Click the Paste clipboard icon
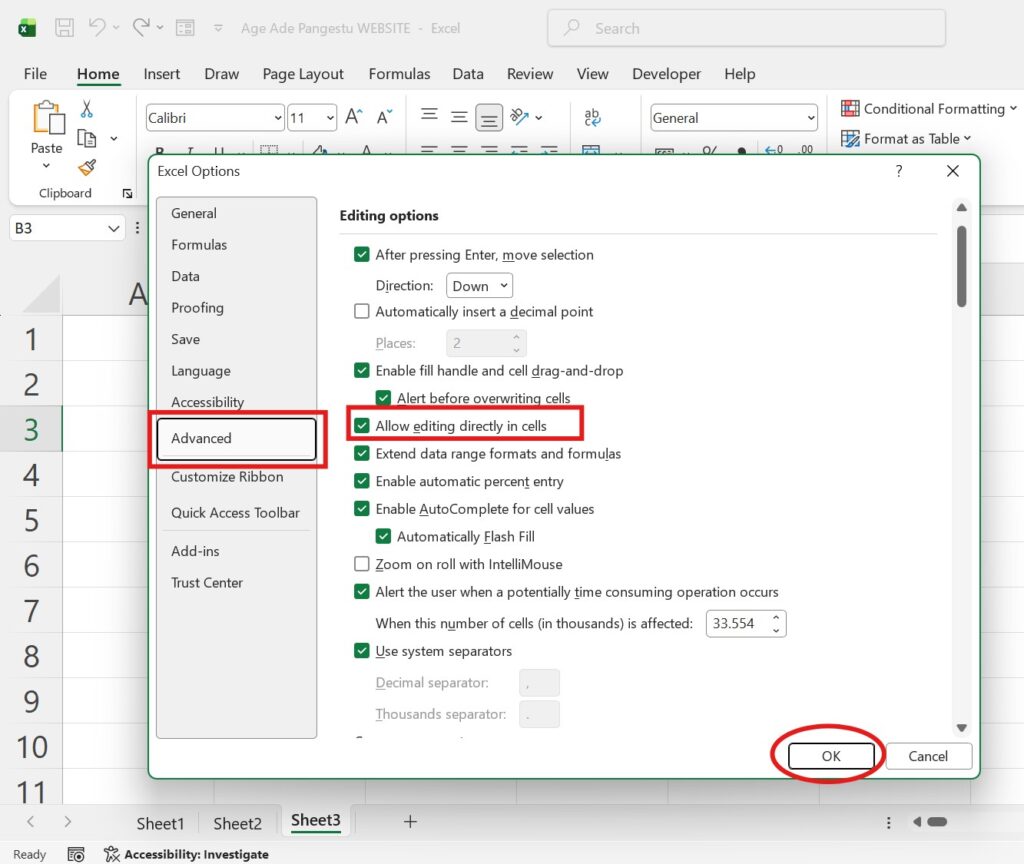The width and height of the screenshot is (1024, 864). [48, 118]
